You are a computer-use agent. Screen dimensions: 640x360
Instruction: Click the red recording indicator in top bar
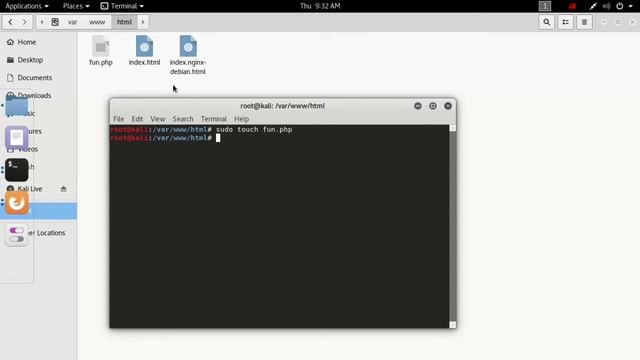(x=572, y=6)
